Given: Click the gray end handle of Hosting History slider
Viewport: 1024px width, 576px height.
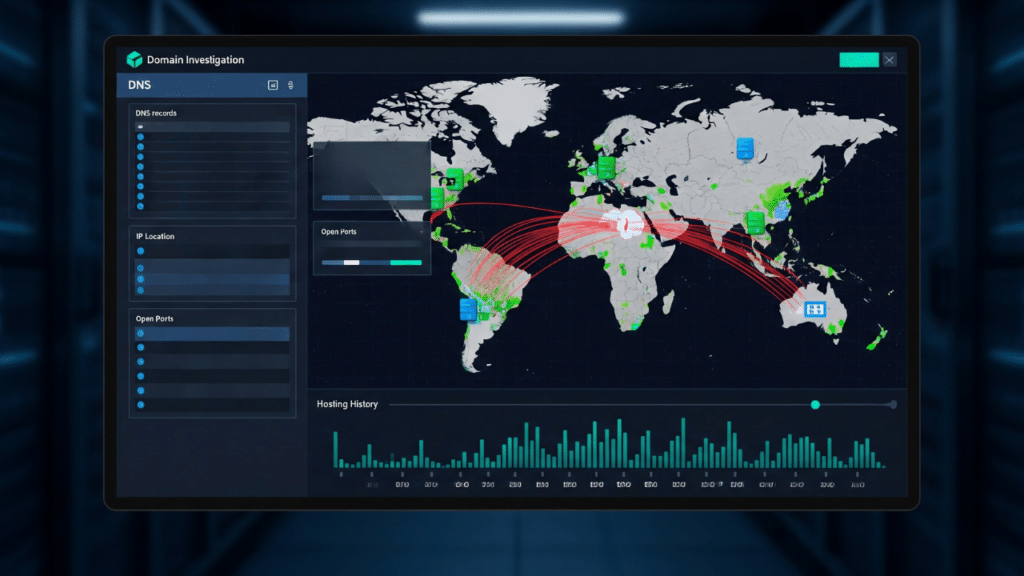Looking at the screenshot, I should coord(893,404).
